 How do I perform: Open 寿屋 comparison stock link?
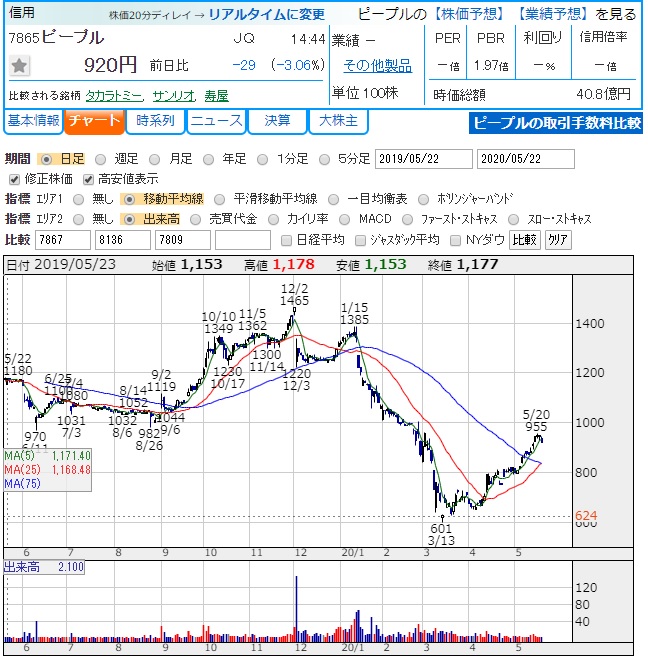point(216,96)
